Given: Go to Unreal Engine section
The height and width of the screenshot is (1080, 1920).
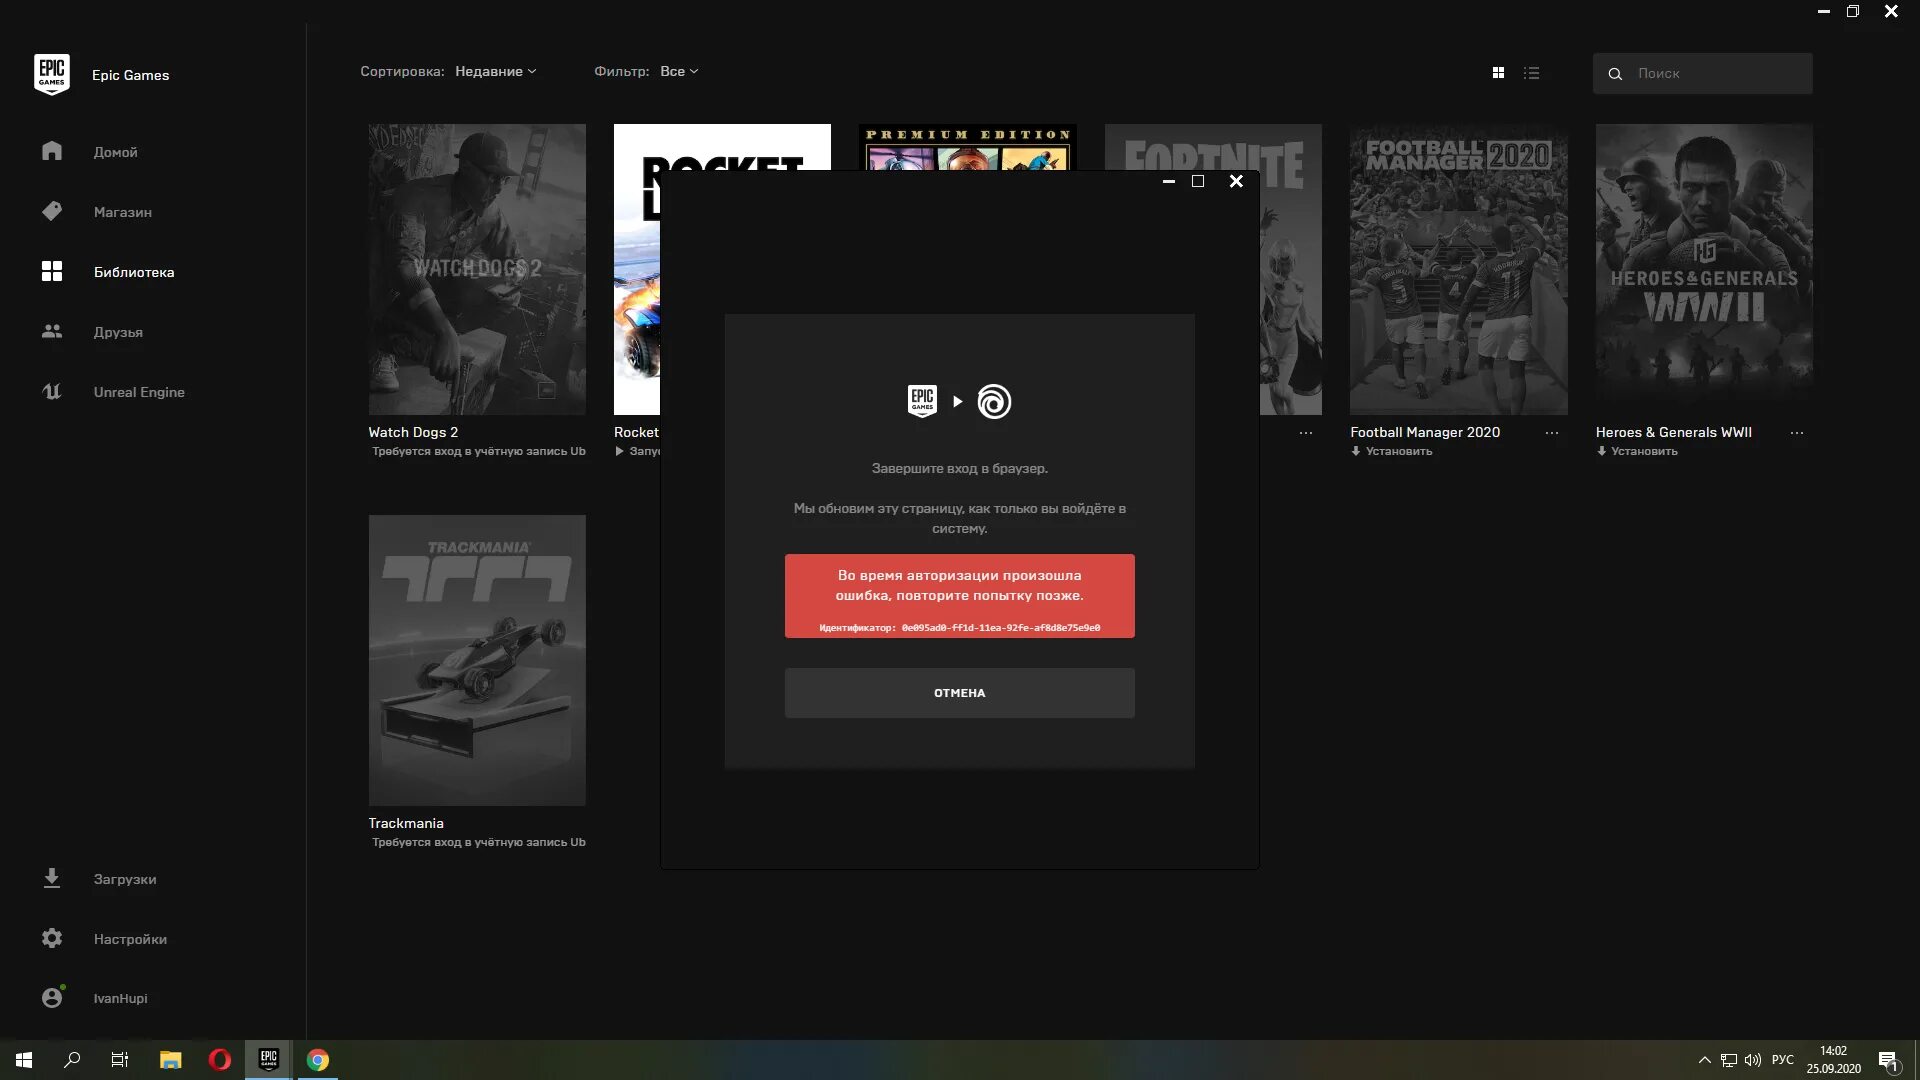Looking at the screenshot, I should (138, 392).
